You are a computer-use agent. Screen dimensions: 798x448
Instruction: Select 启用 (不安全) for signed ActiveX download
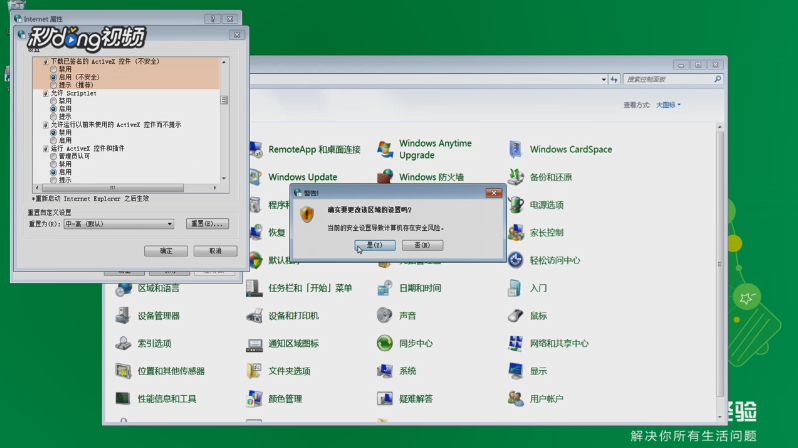[53, 77]
